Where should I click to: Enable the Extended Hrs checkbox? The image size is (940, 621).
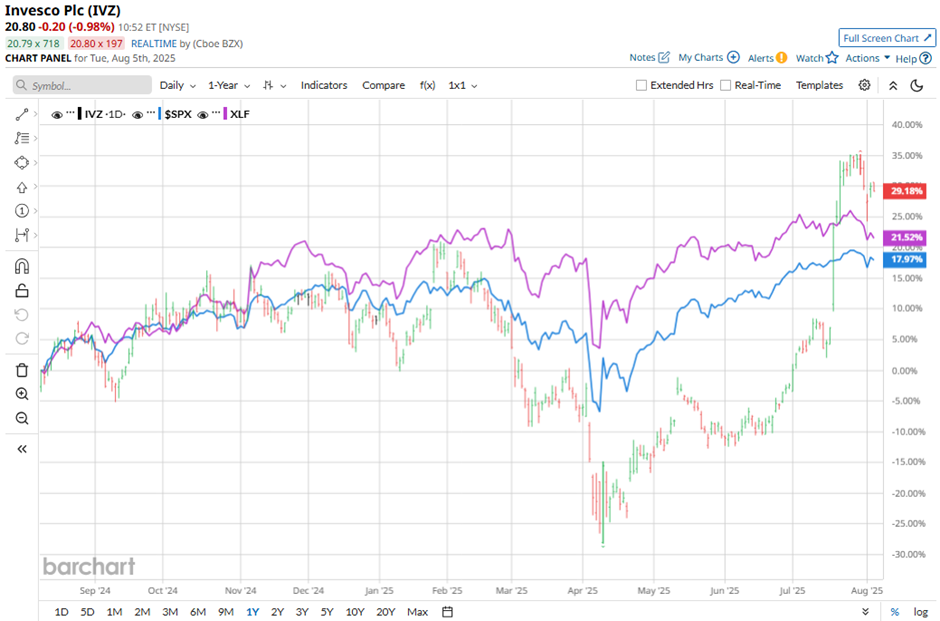641,85
